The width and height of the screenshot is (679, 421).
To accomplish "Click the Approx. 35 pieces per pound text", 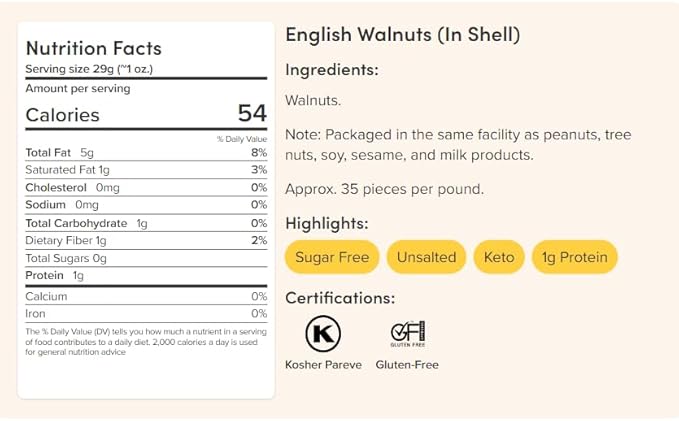I will tap(385, 189).
